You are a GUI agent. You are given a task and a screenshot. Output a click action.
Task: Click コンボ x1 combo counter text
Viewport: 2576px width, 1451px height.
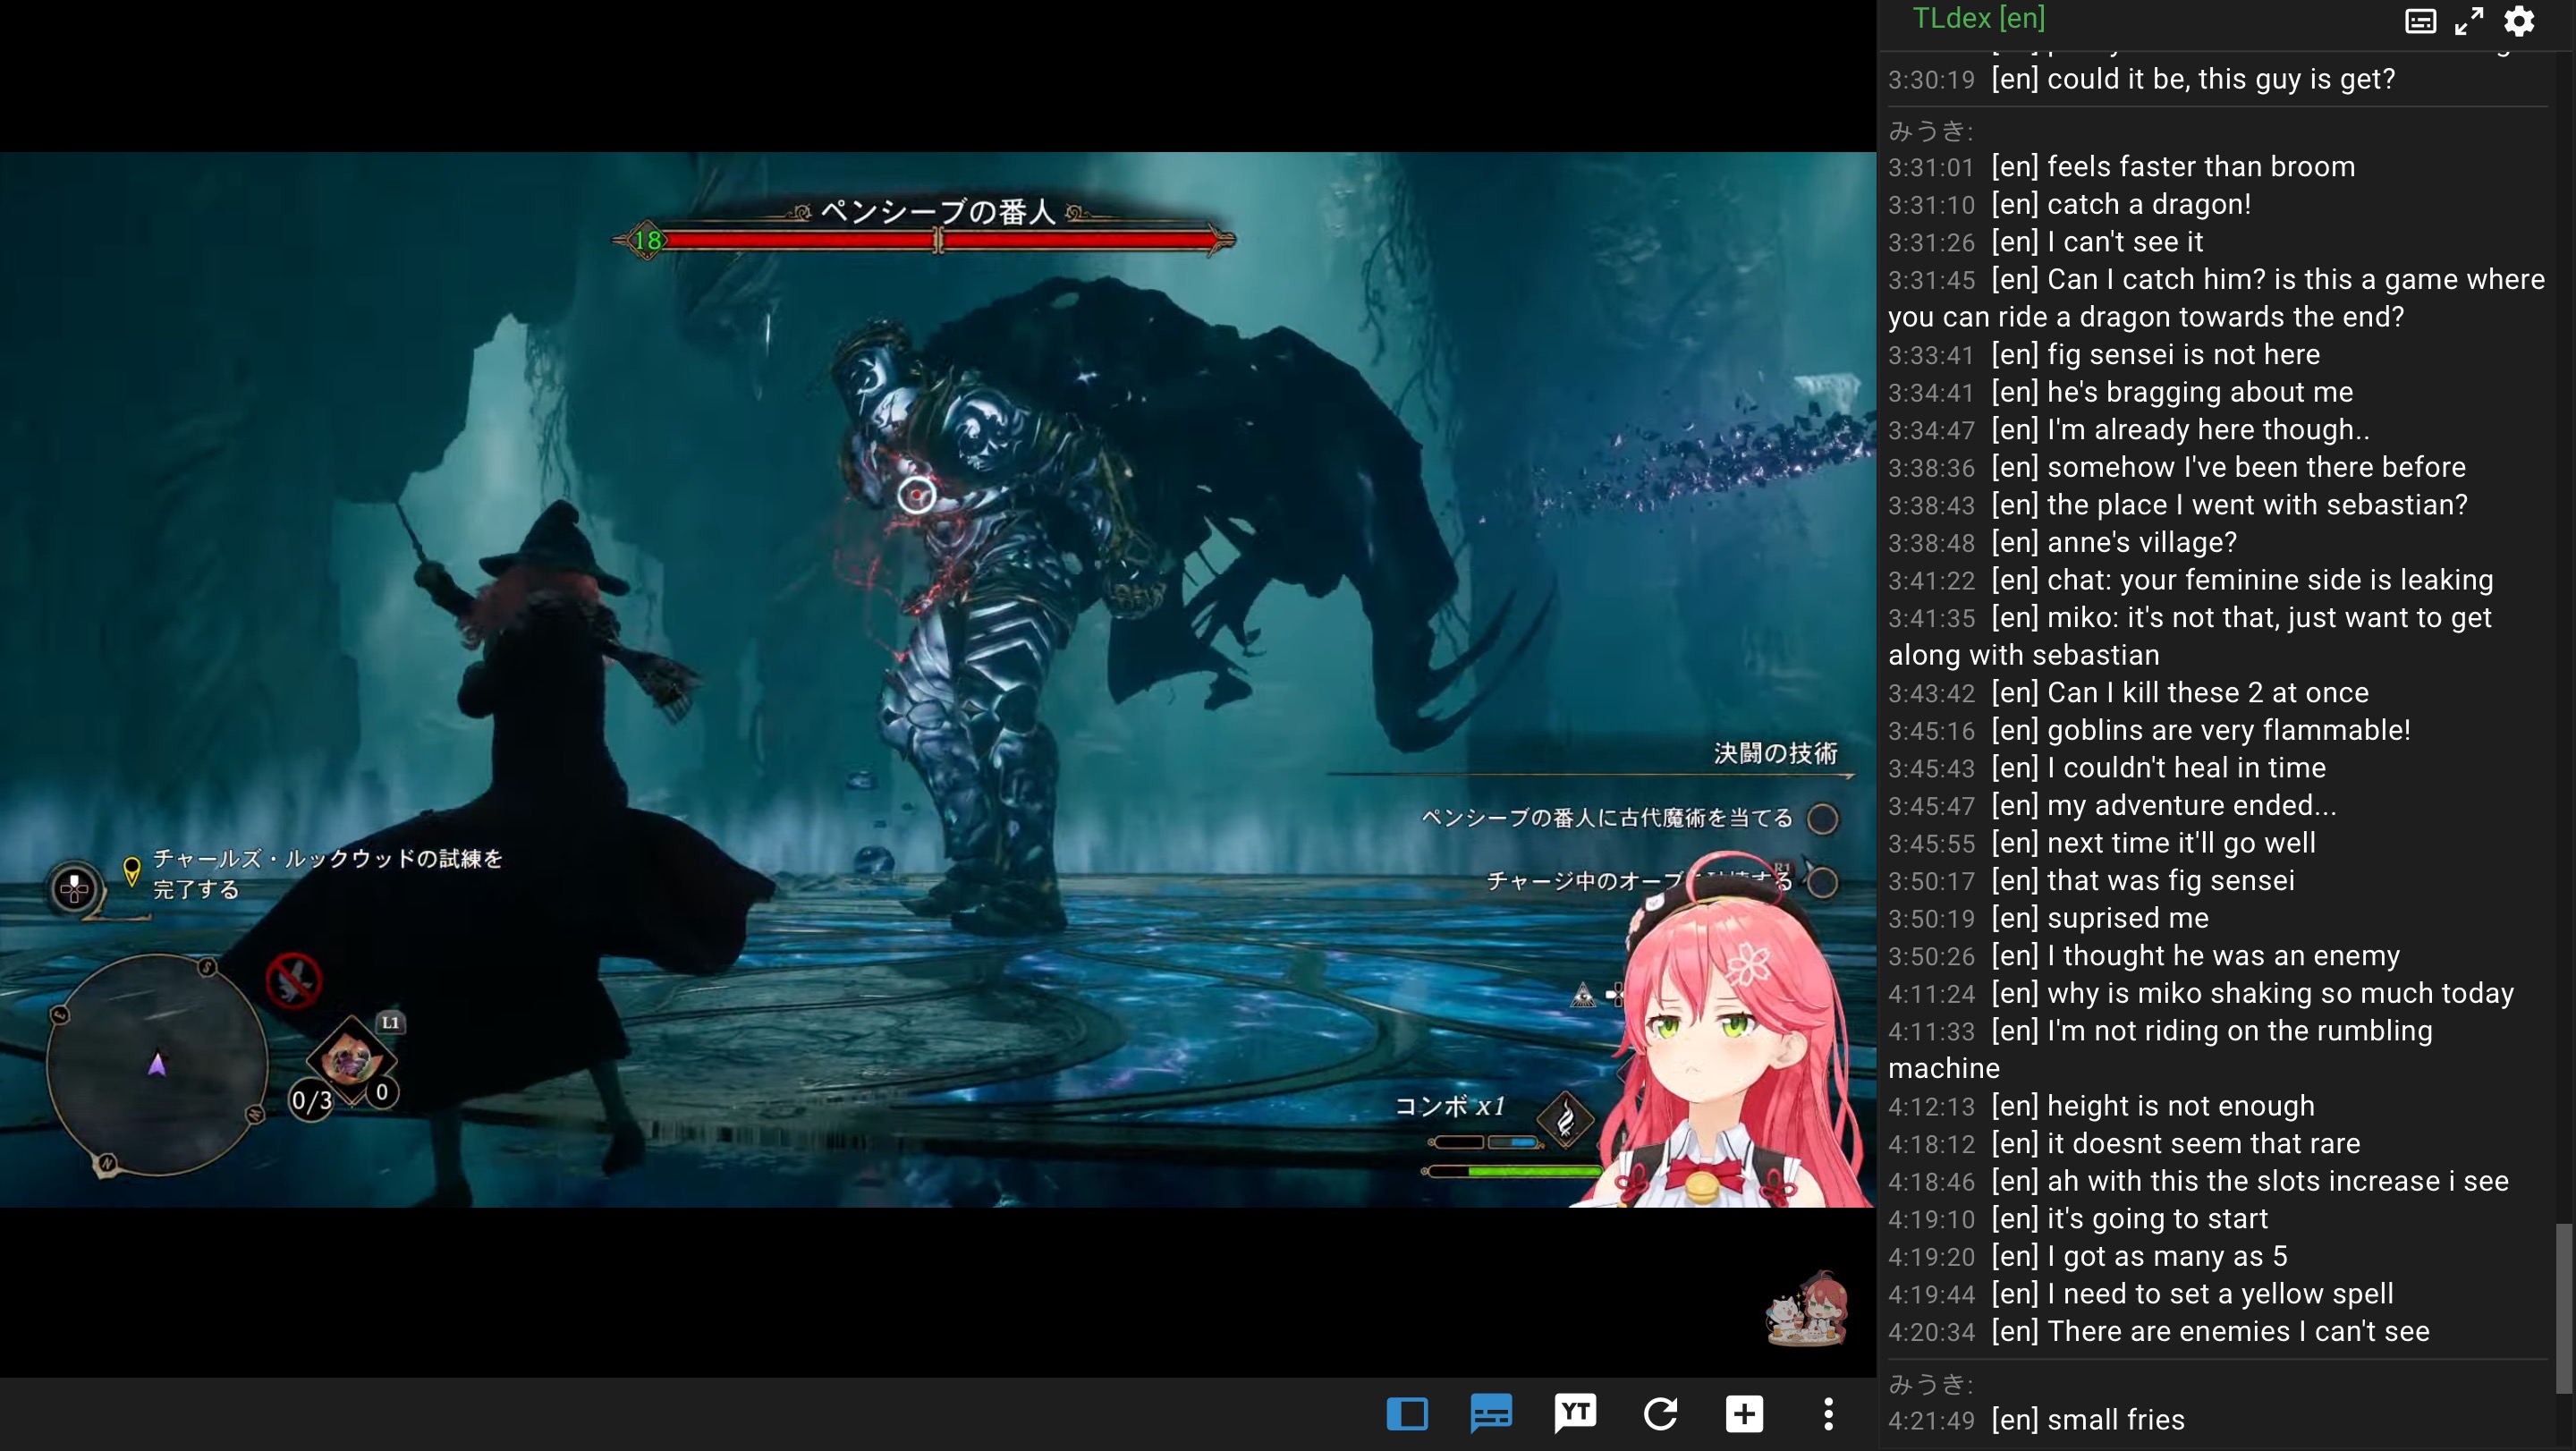click(1449, 1105)
